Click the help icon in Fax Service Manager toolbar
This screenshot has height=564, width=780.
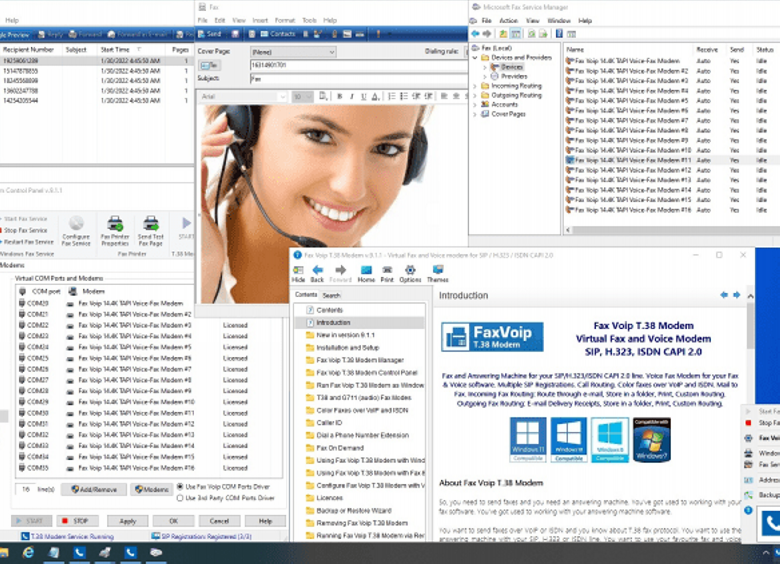(x=559, y=34)
